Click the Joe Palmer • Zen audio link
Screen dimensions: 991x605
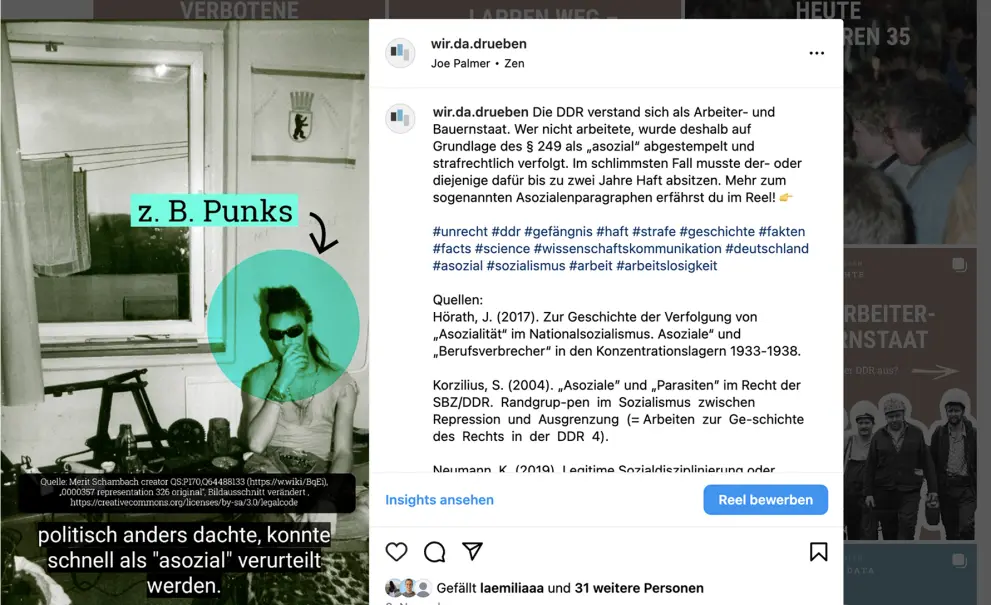point(477,63)
